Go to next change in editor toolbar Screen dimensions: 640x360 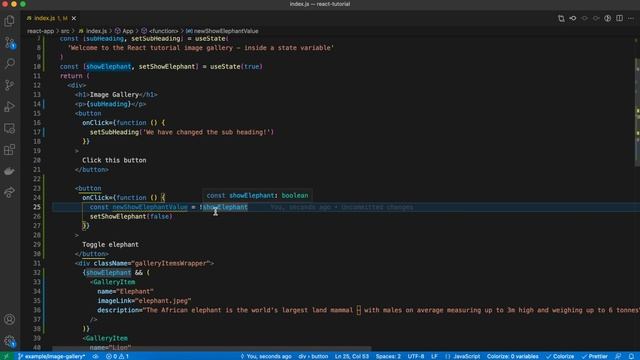[596, 18]
